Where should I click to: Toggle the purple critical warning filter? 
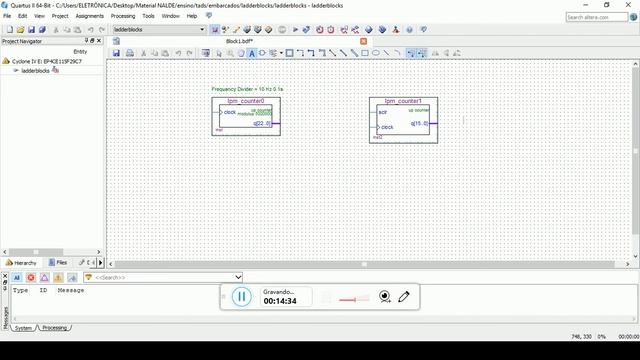[x=44, y=278]
